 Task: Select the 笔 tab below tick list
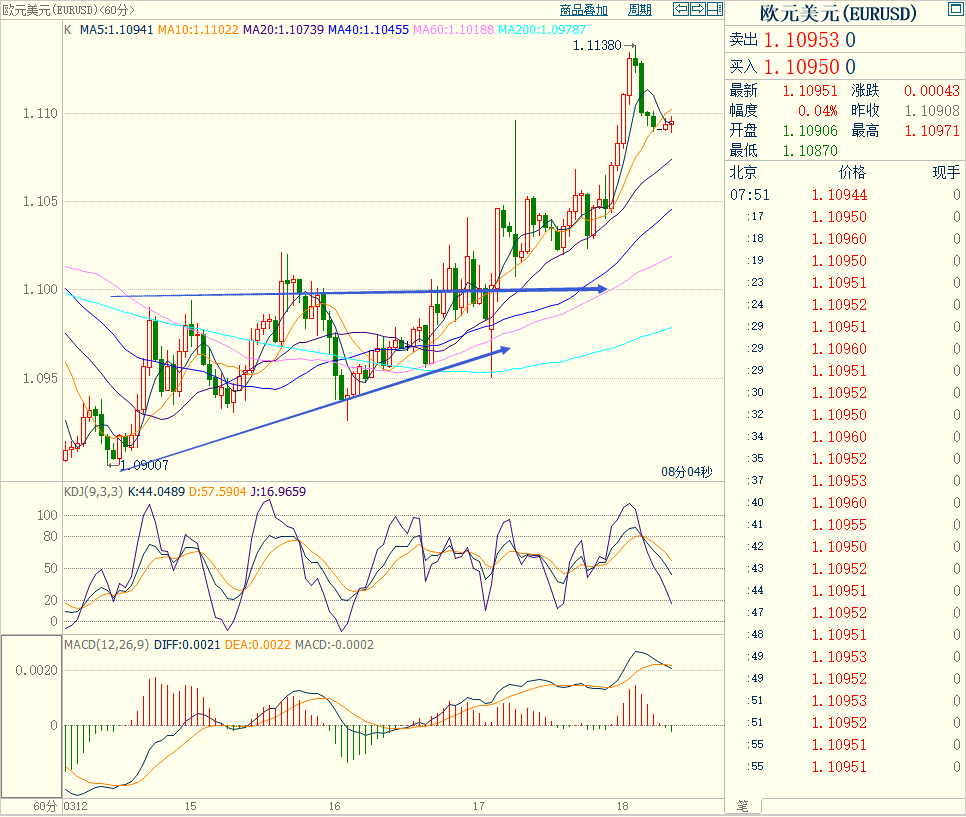pos(742,806)
